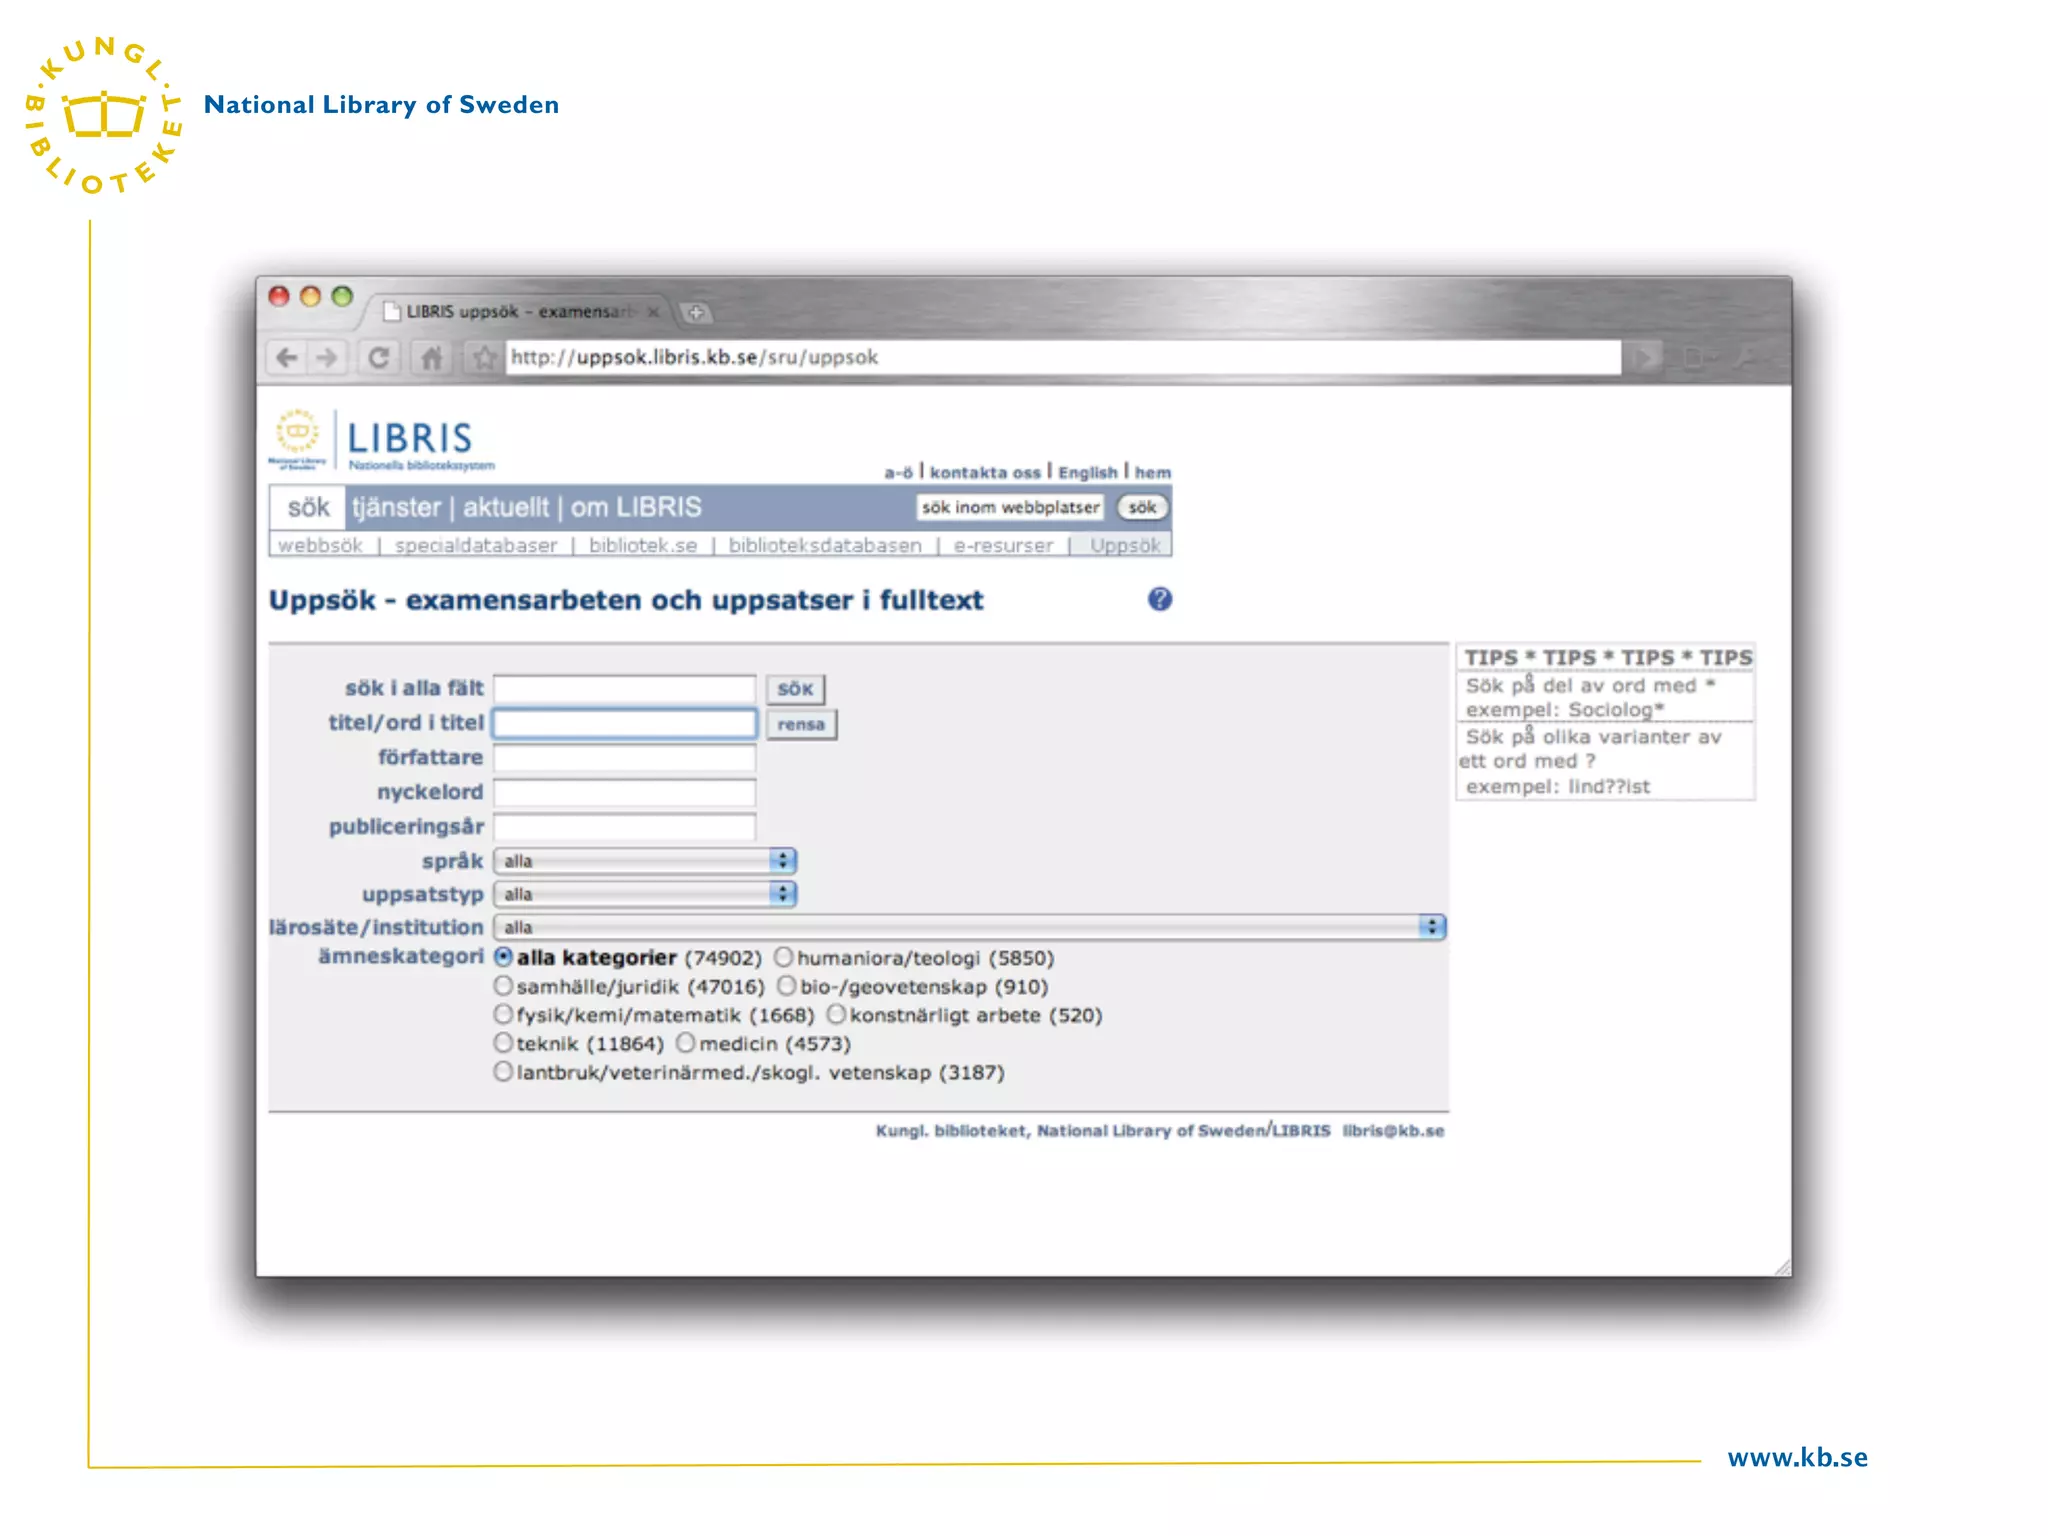
Task: Select the humaniora/teologi category radio button
Action: (x=784, y=958)
